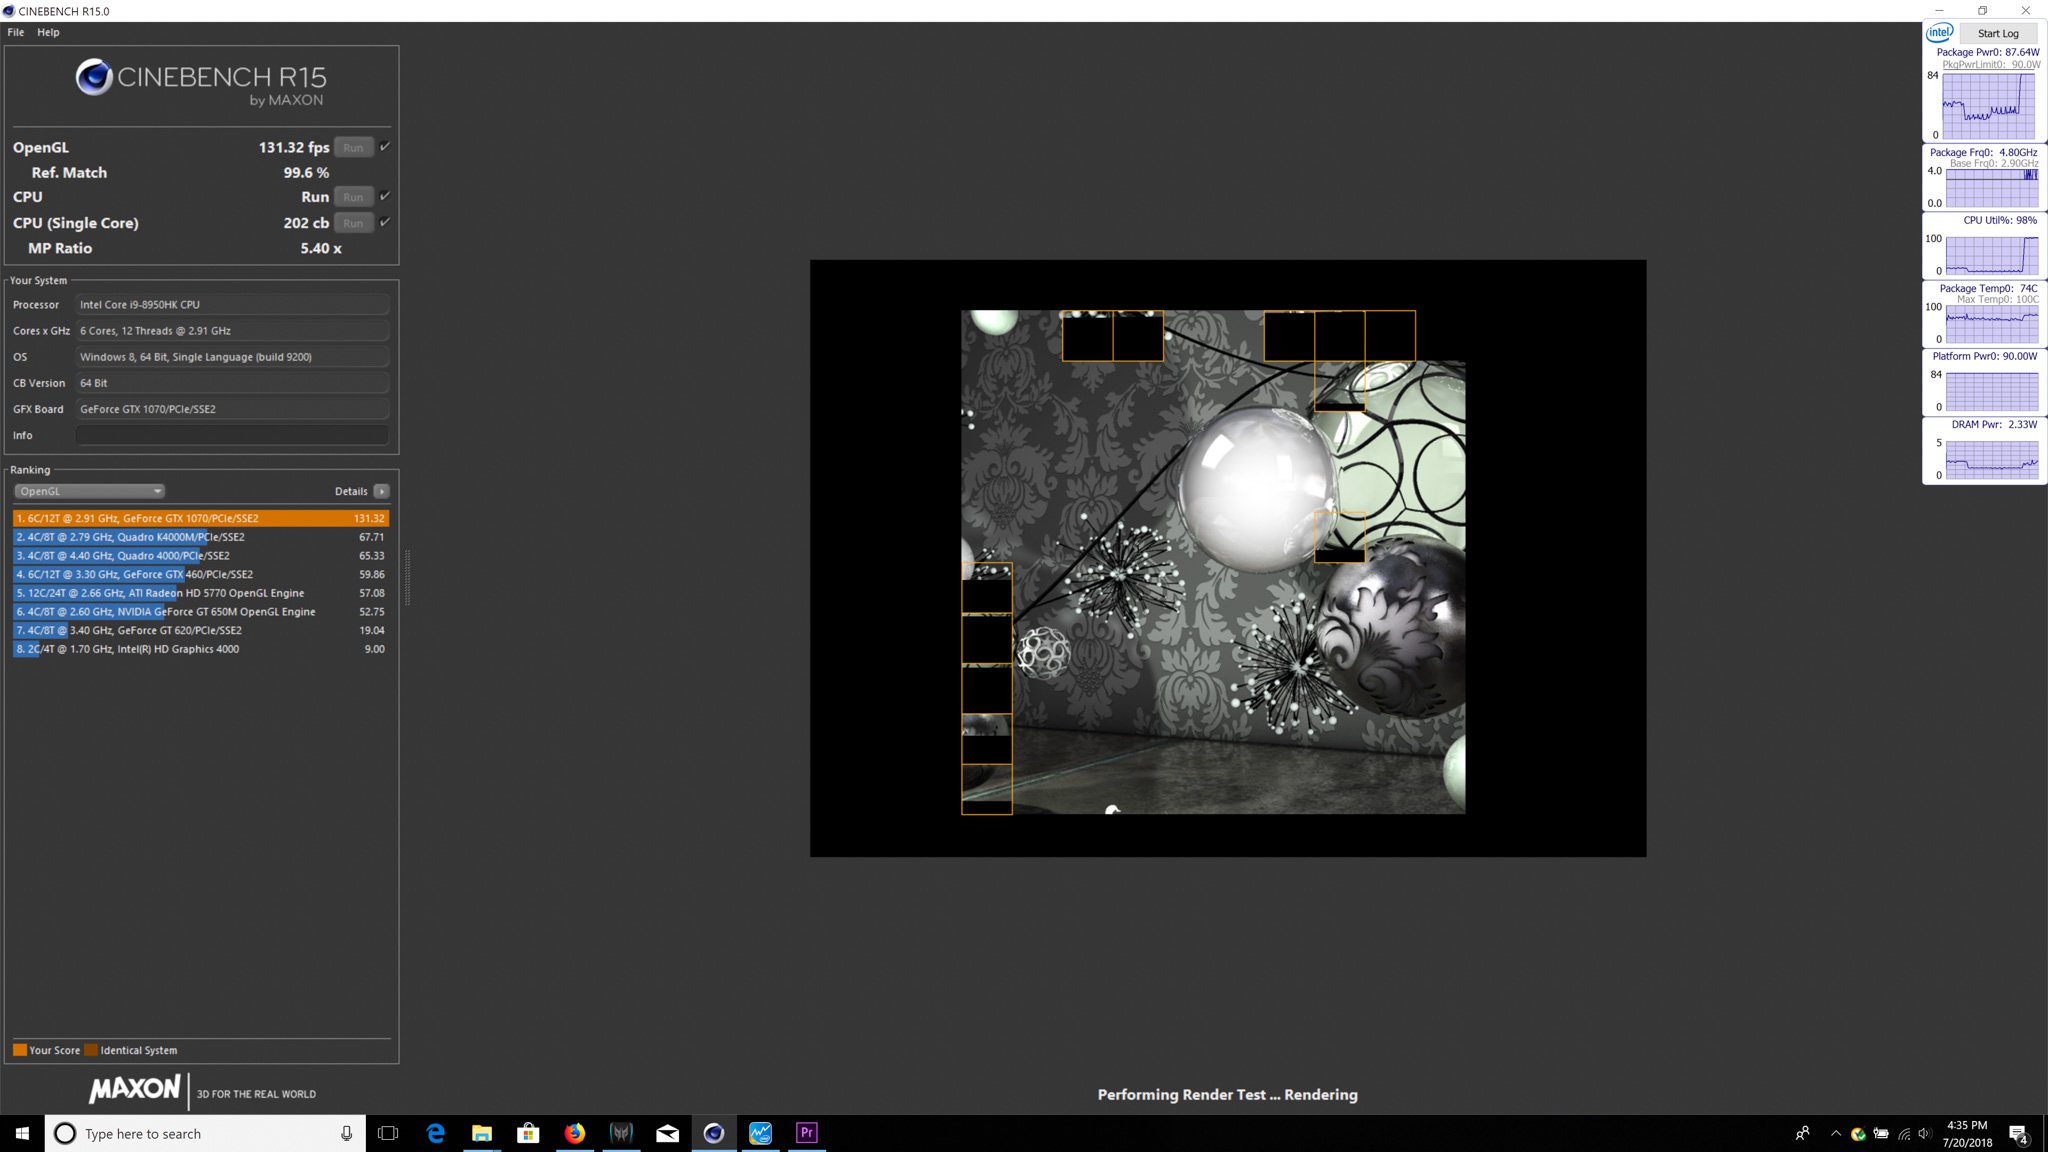Toggle the CPU test checkbox
This screenshot has width=2048, height=1152.
click(385, 196)
